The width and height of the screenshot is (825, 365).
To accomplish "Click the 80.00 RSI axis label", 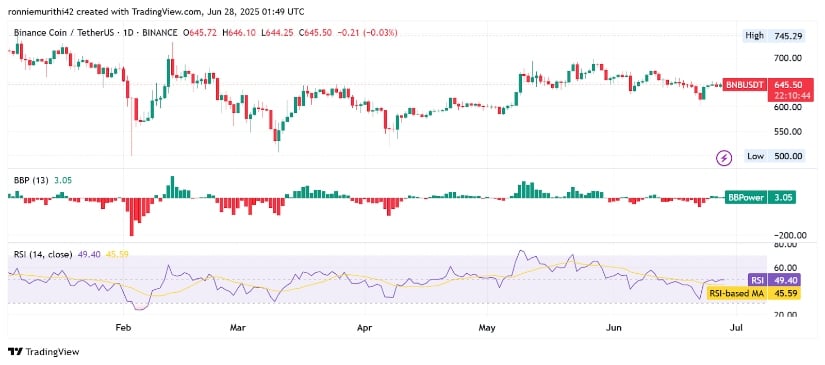I will tap(785, 245).
